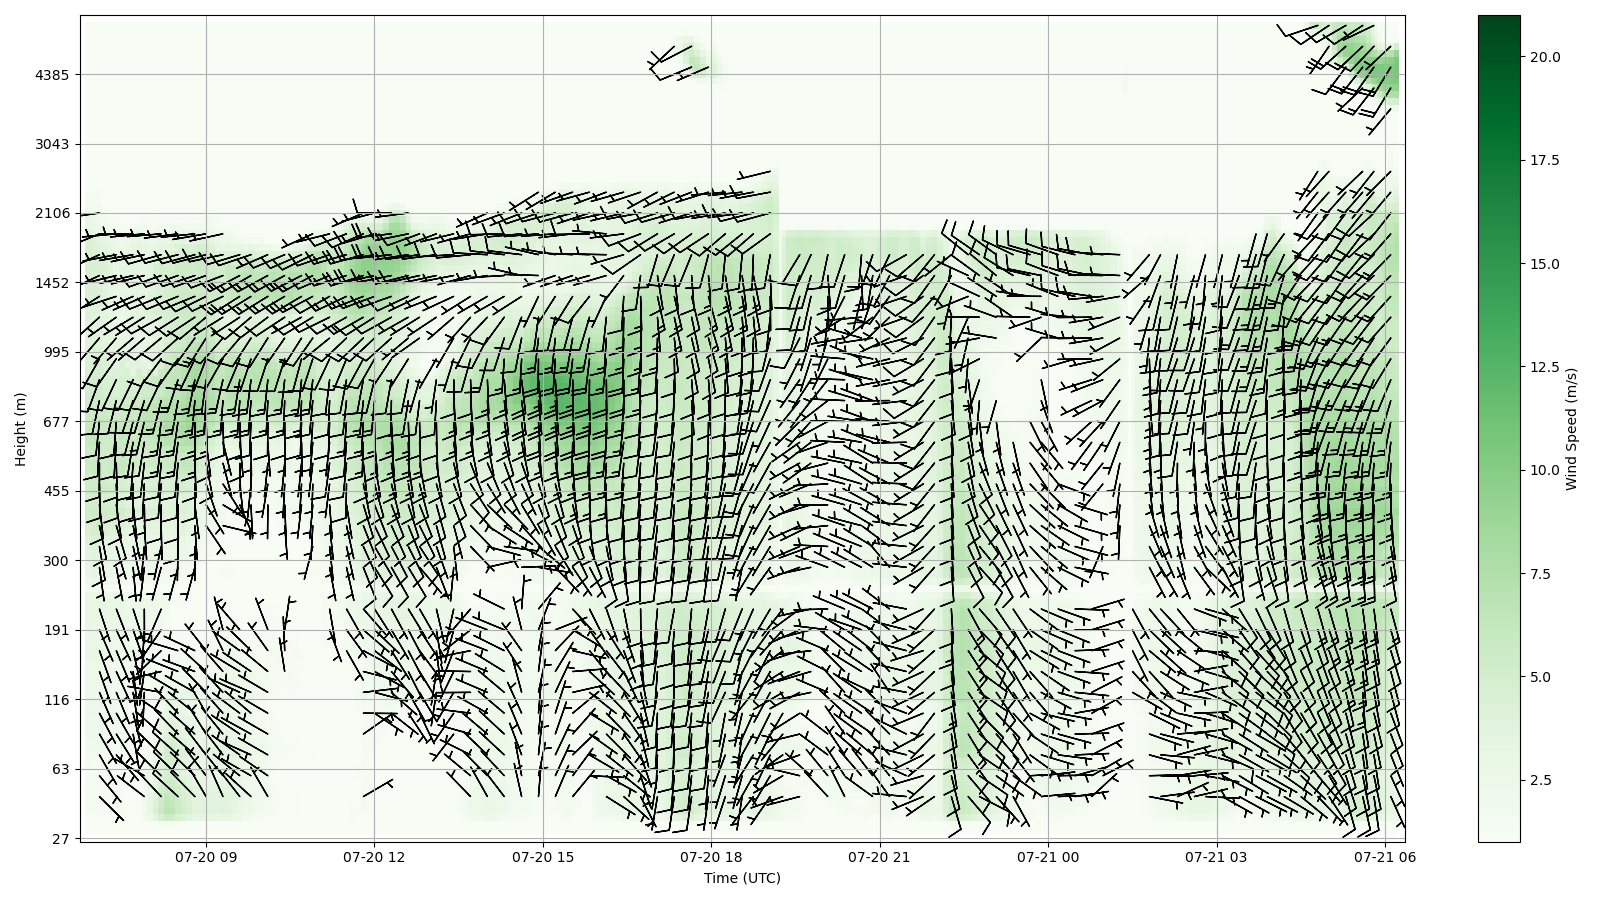
Task: Click the 07-20 15 time axis label
Action: pos(543,857)
